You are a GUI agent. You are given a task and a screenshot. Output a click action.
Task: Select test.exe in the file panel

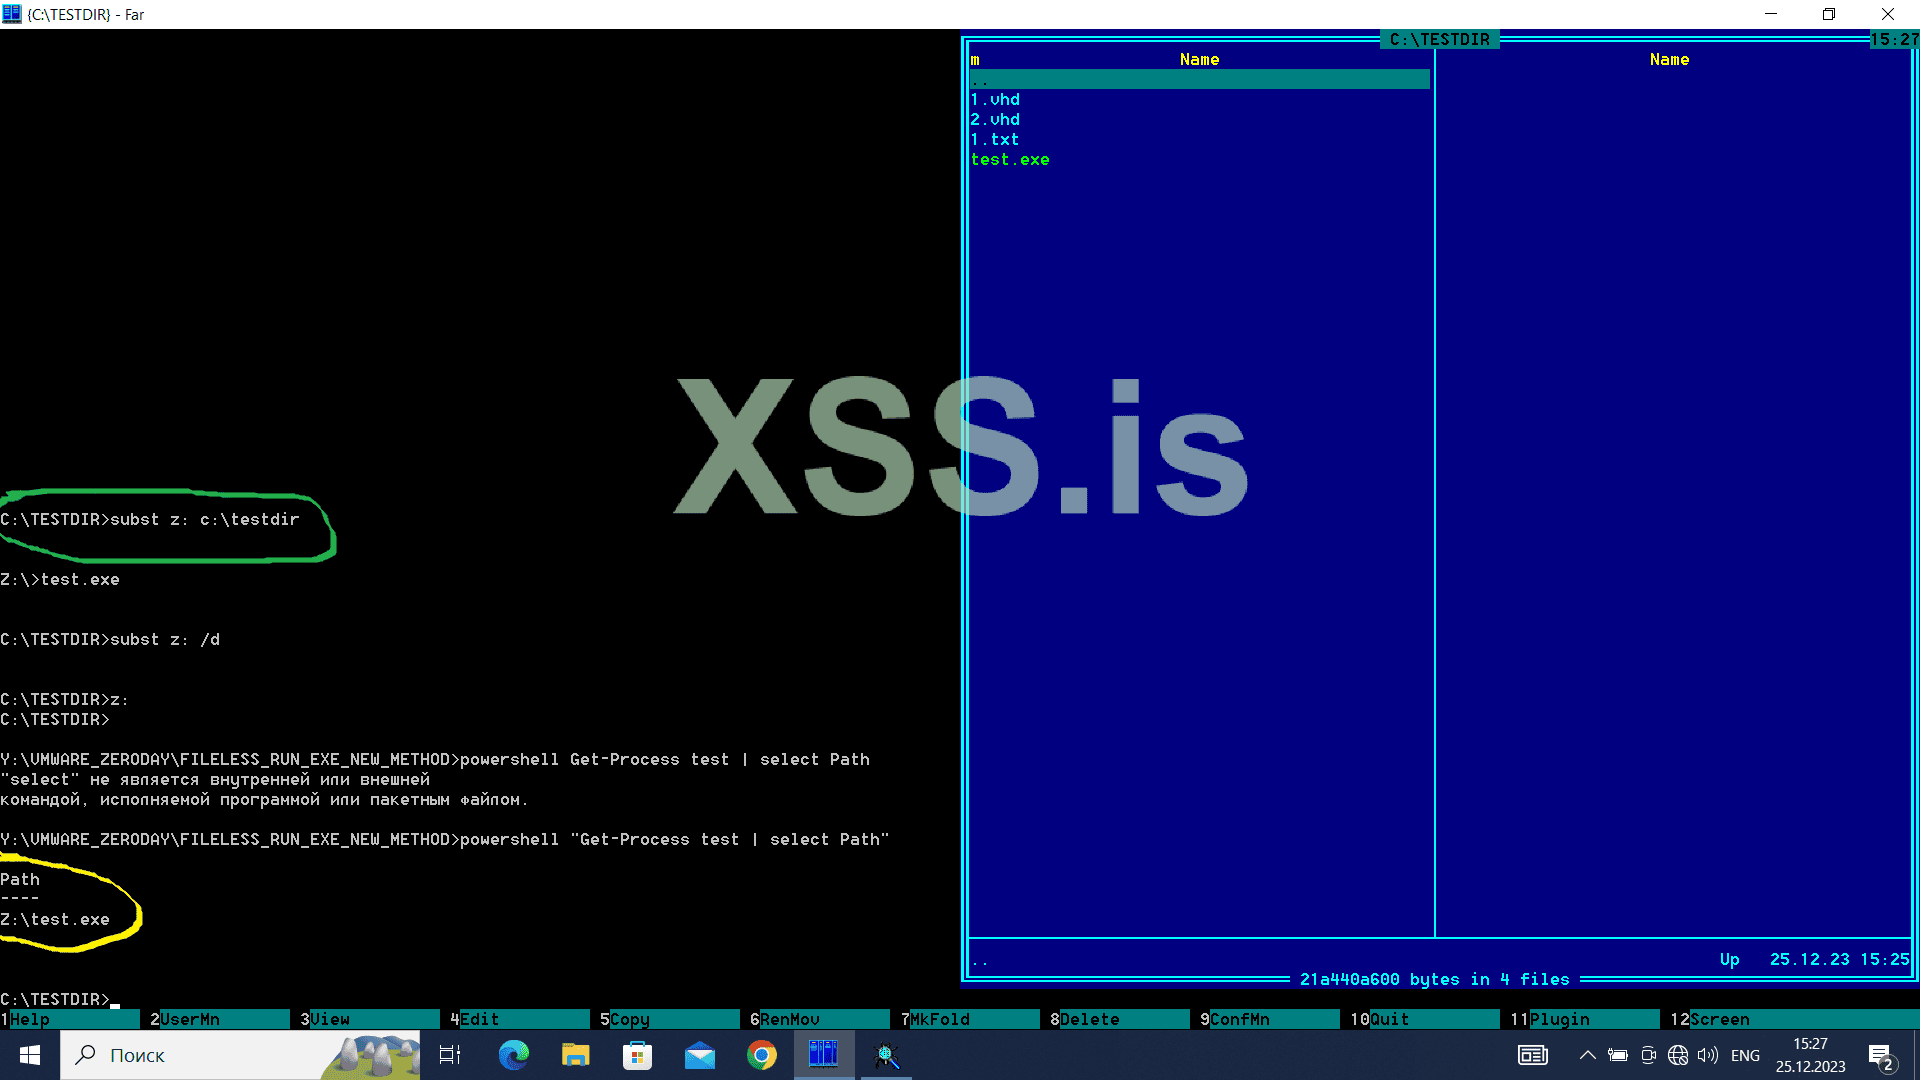pyautogui.click(x=1010, y=160)
